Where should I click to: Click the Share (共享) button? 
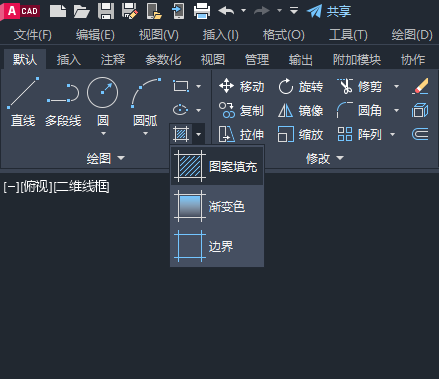point(329,11)
